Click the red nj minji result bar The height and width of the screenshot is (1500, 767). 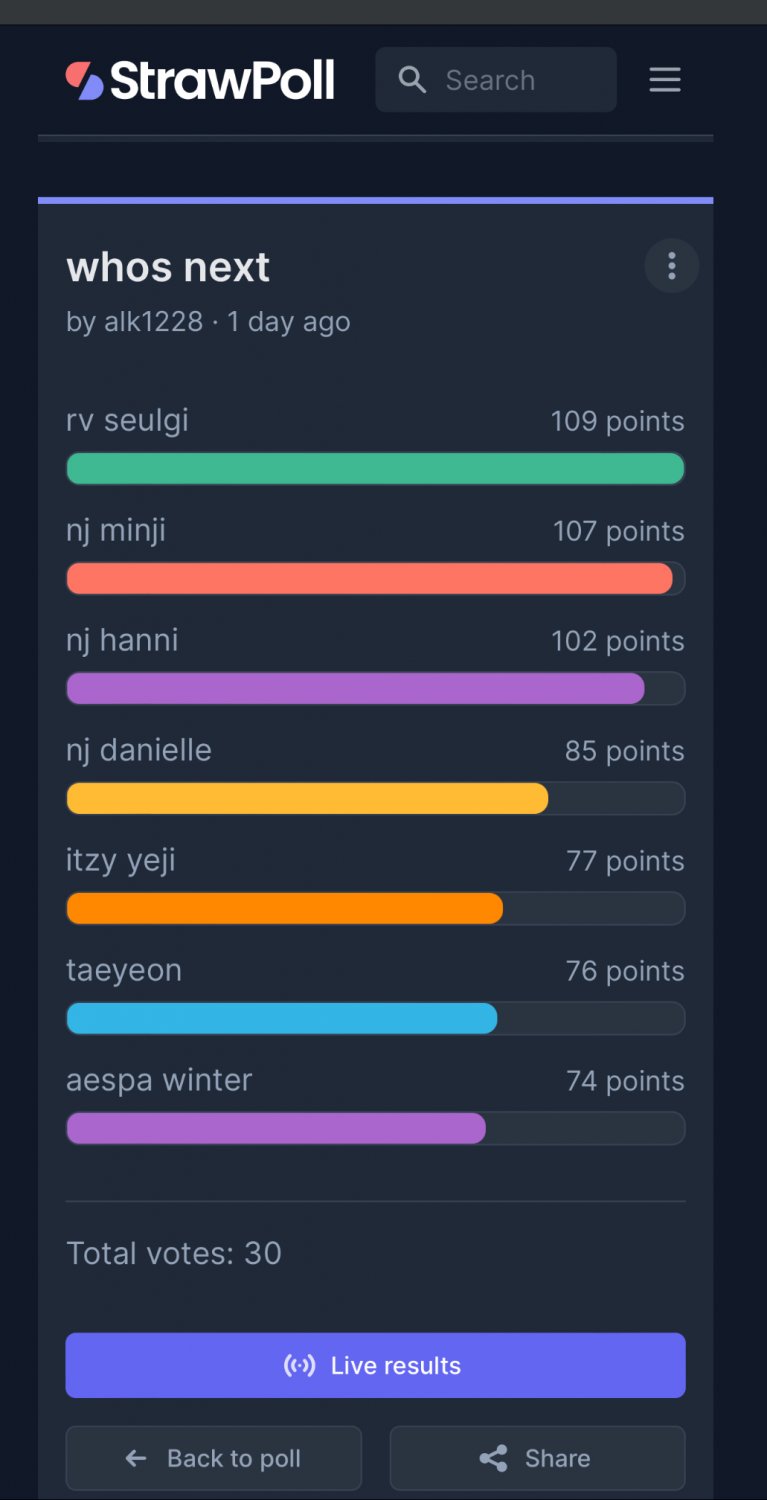pyautogui.click(x=369, y=578)
